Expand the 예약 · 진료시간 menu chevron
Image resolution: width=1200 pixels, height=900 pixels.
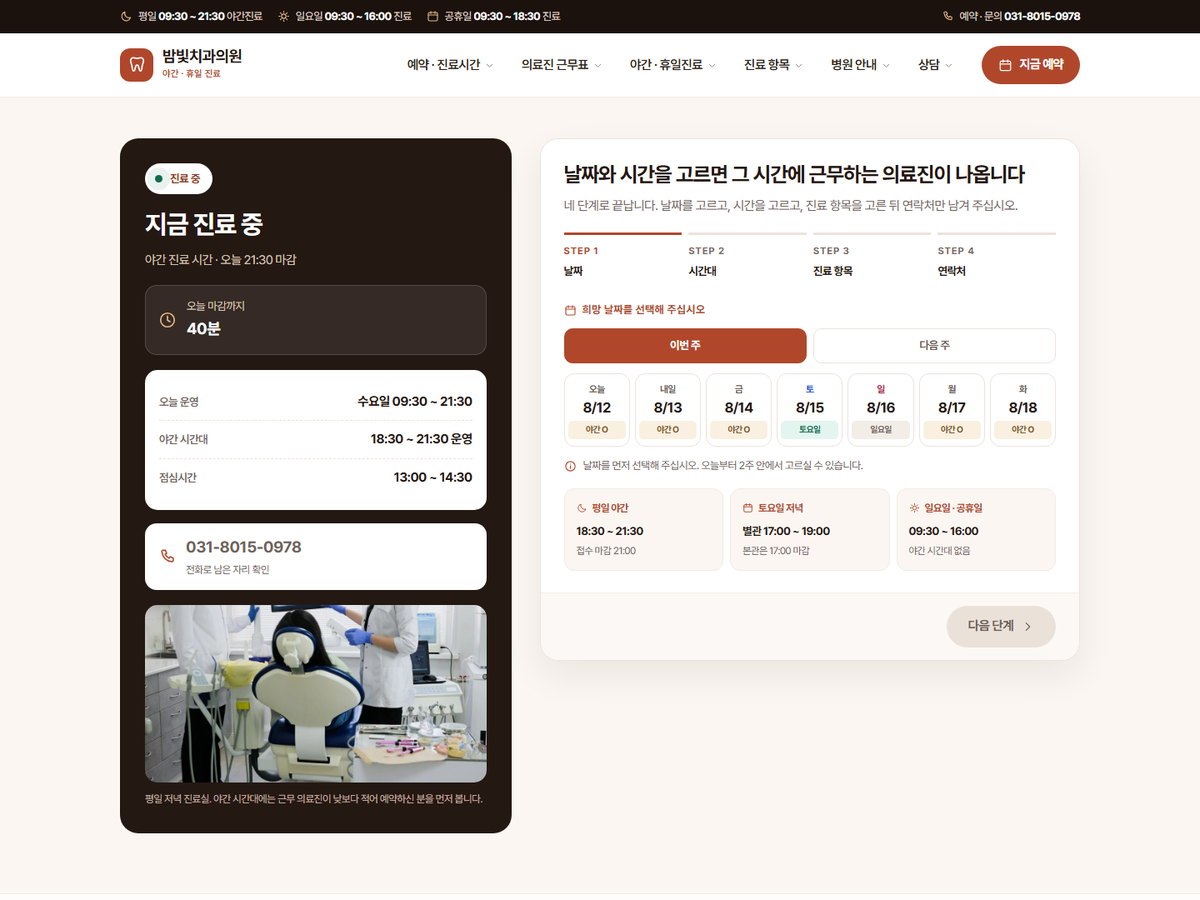pyautogui.click(x=490, y=66)
